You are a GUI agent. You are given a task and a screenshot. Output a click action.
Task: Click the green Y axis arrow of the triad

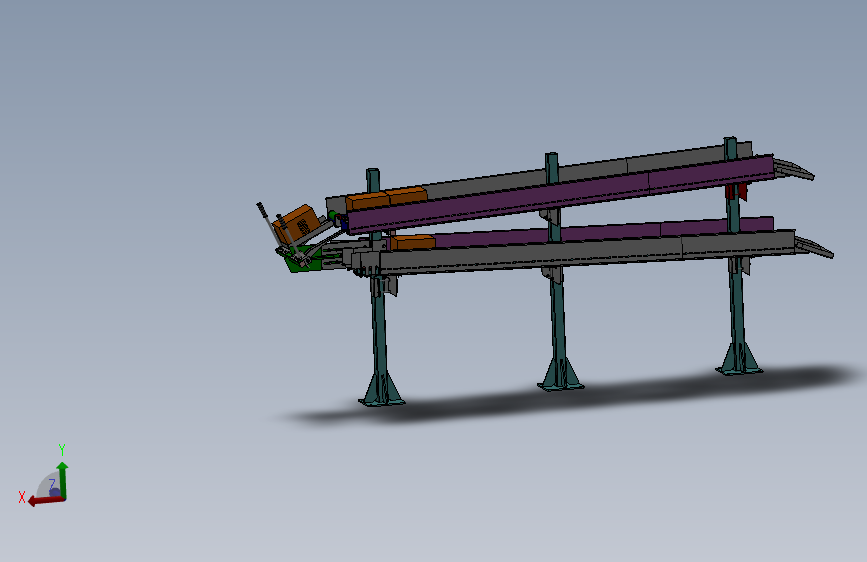(x=62, y=479)
